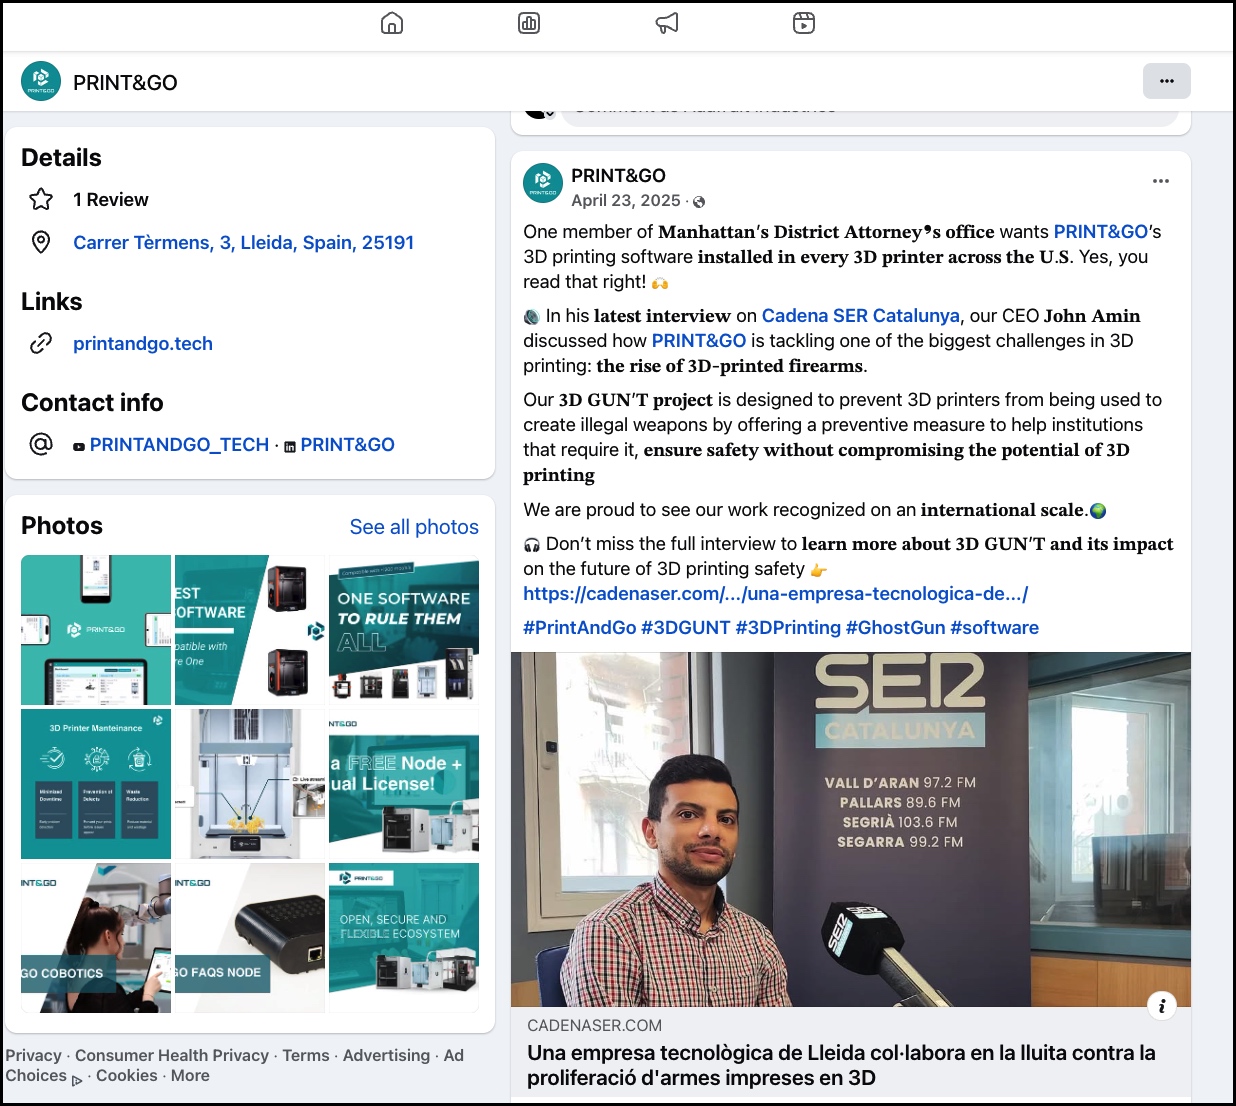This screenshot has width=1236, height=1106.
Task: Click the info icon on article image
Action: (x=1161, y=1006)
